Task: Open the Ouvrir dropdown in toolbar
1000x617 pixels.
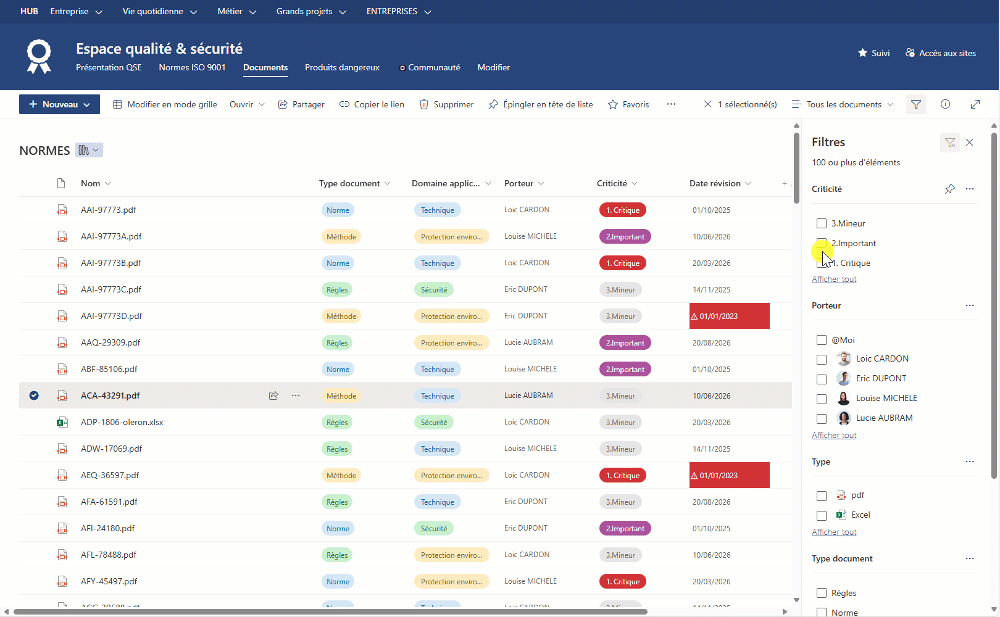Action: 247,104
